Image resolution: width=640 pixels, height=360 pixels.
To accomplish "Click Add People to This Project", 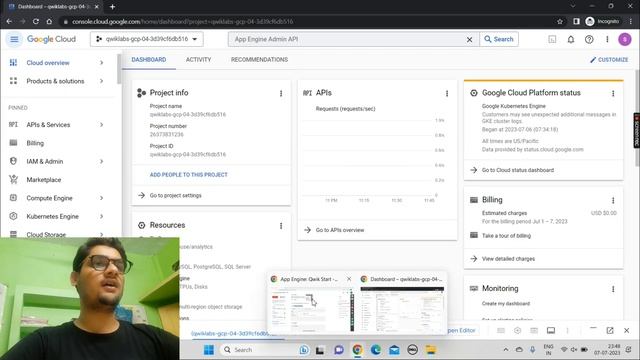I will 189,175.
